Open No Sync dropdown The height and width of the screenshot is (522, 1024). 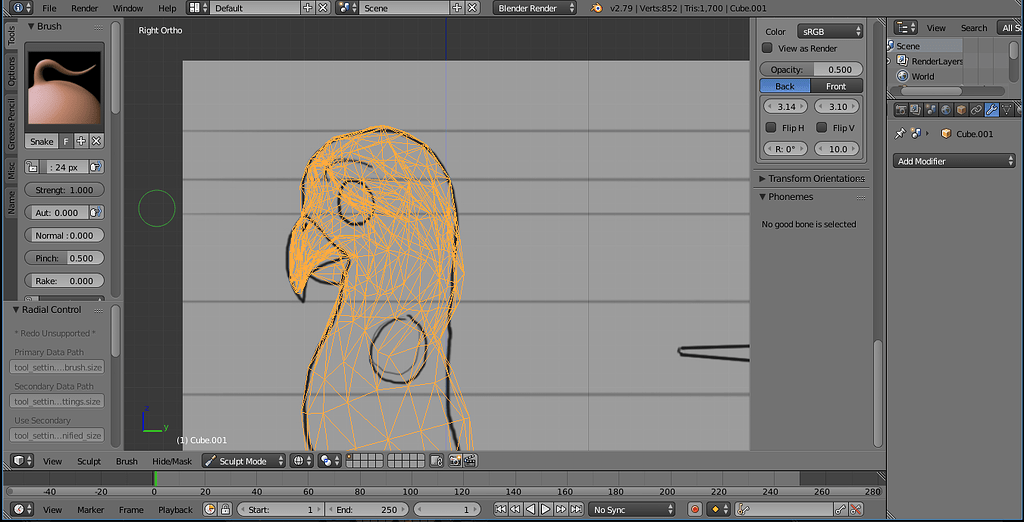[x=632, y=509]
